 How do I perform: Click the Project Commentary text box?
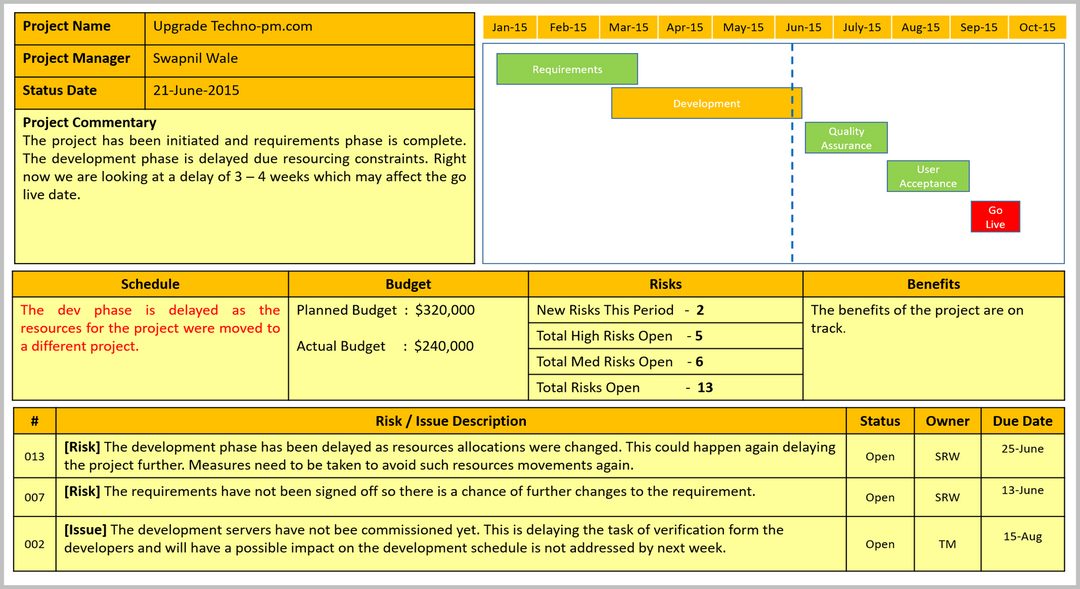click(x=245, y=185)
